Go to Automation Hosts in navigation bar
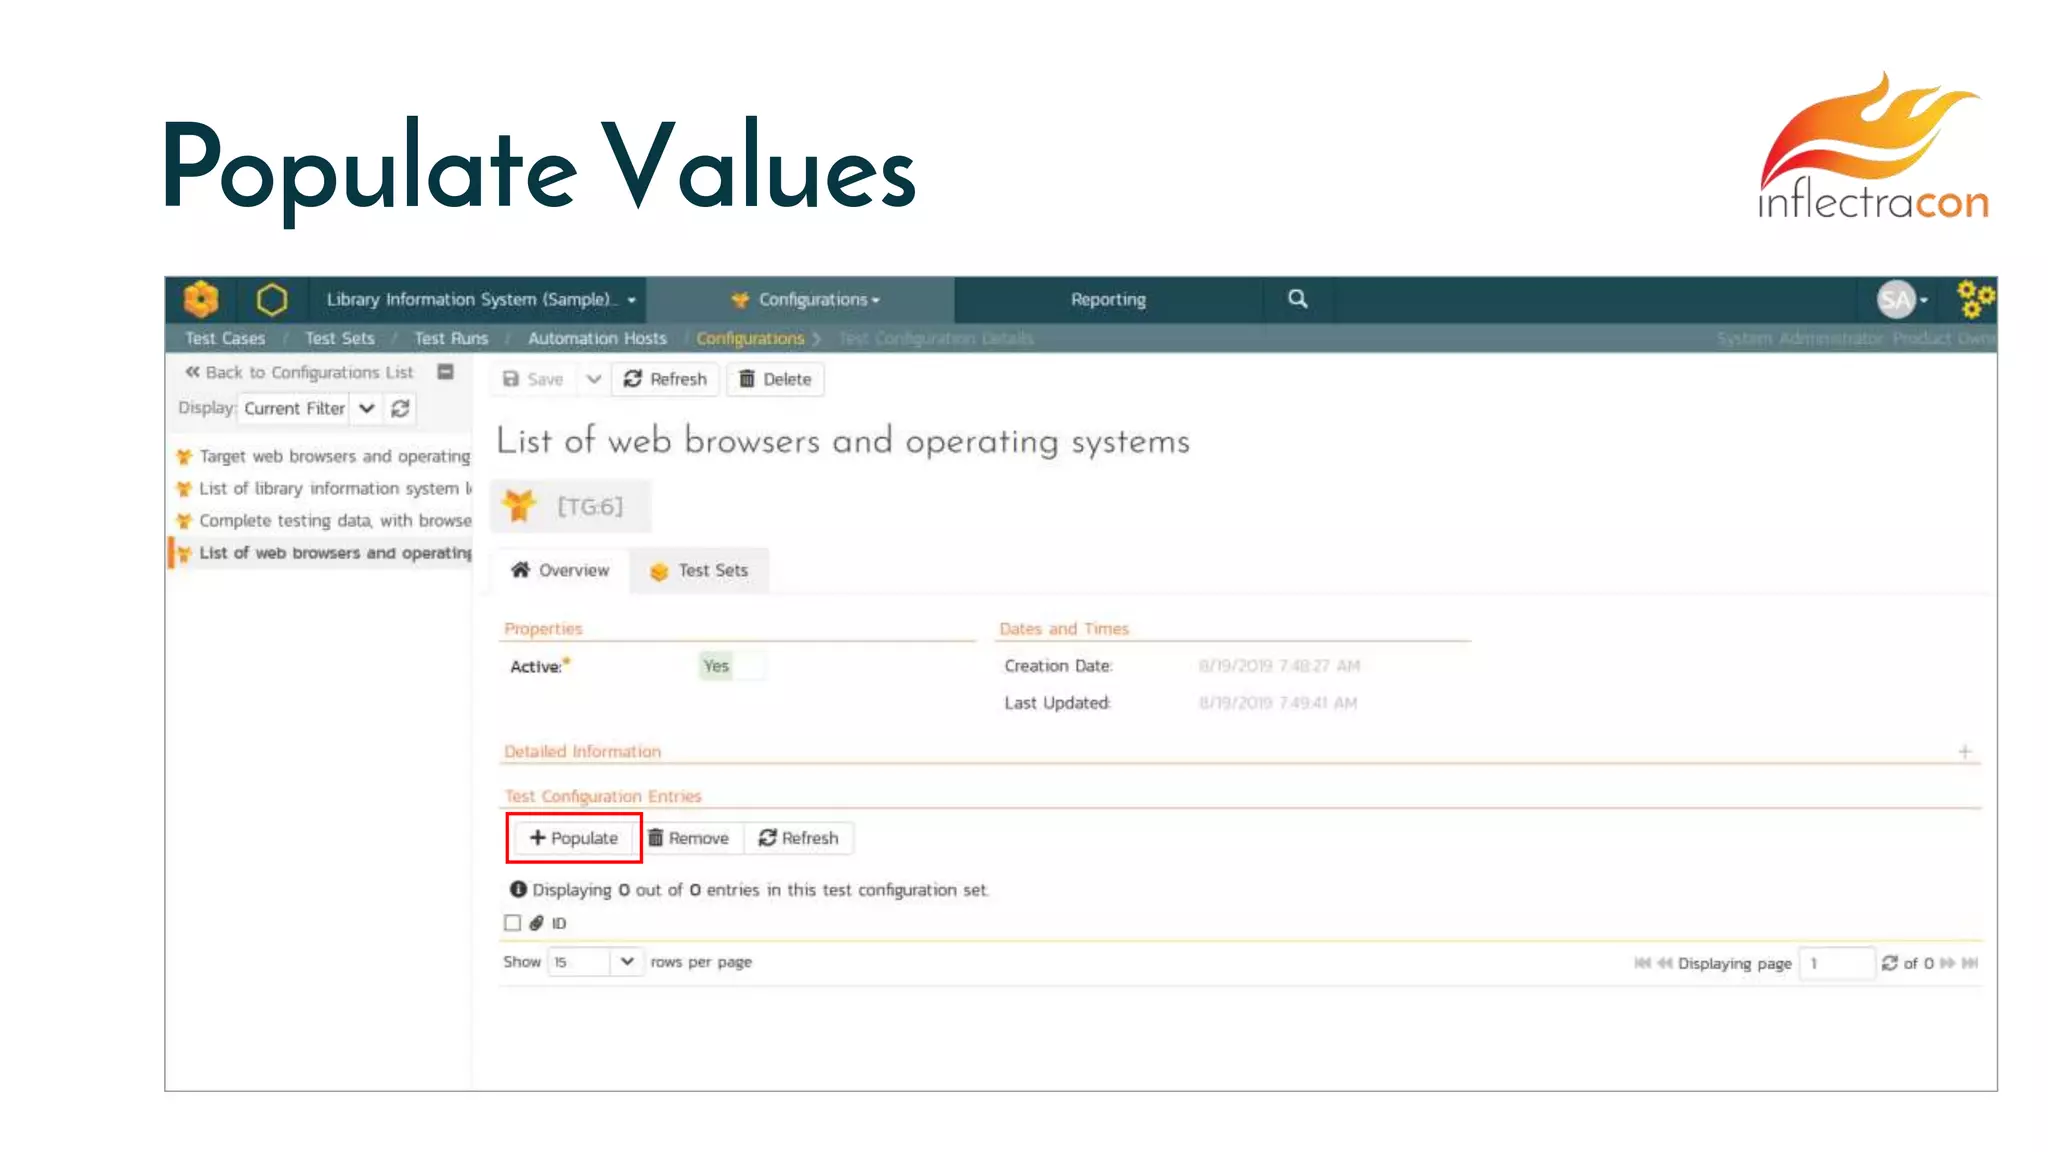 pyautogui.click(x=597, y=338)
